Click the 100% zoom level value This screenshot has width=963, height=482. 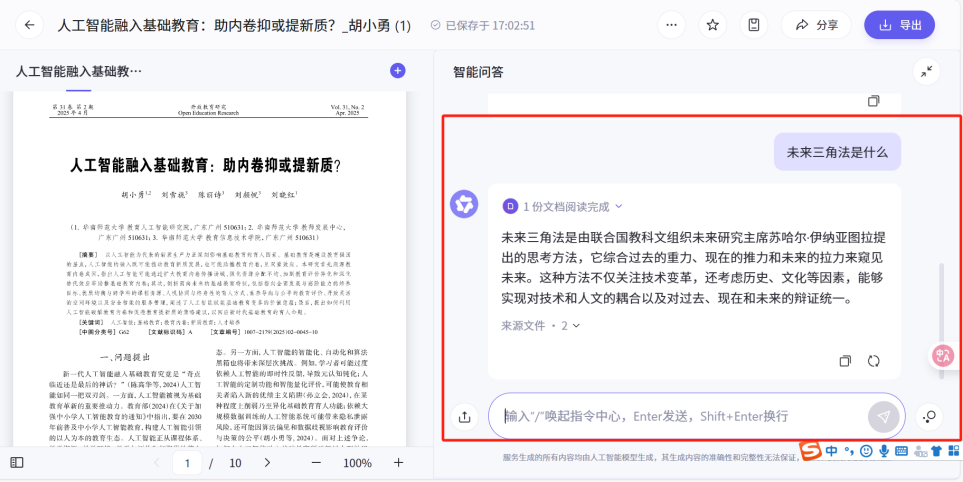tap(357, 463)
